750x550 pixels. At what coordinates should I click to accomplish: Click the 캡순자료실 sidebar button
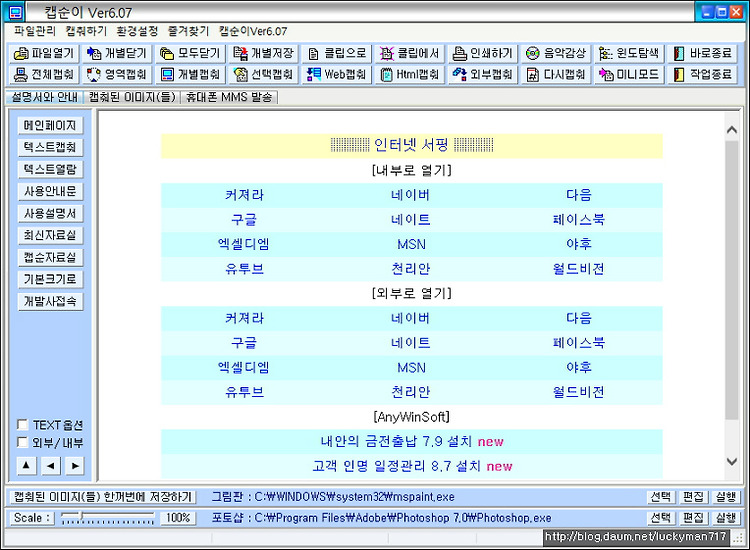(x=50, y=257)
